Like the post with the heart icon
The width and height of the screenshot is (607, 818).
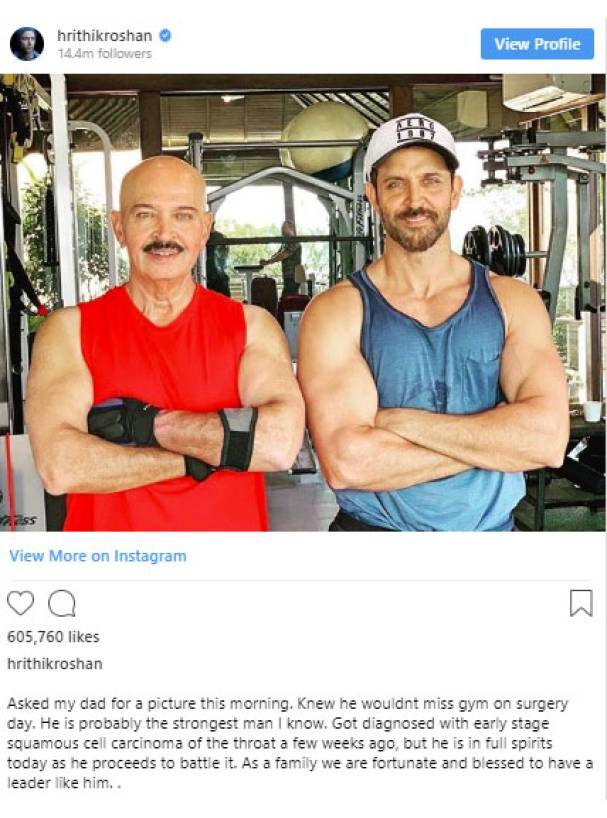point(20,604)
